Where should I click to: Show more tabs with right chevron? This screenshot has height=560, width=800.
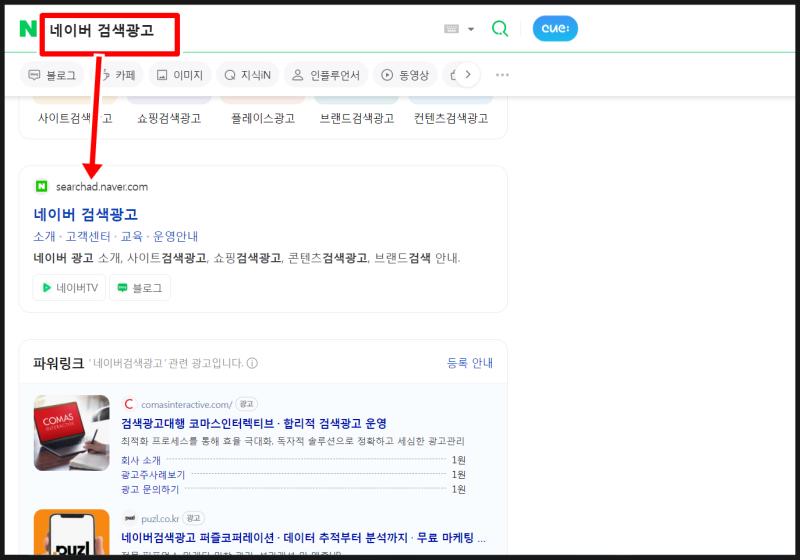coord(467,75)
